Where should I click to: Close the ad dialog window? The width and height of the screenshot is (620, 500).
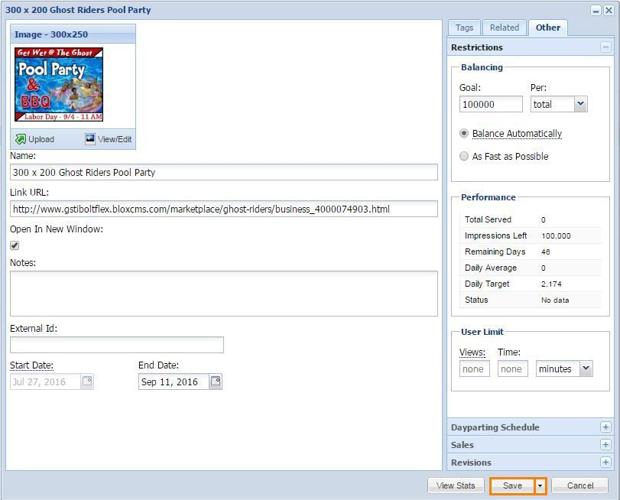609,10
